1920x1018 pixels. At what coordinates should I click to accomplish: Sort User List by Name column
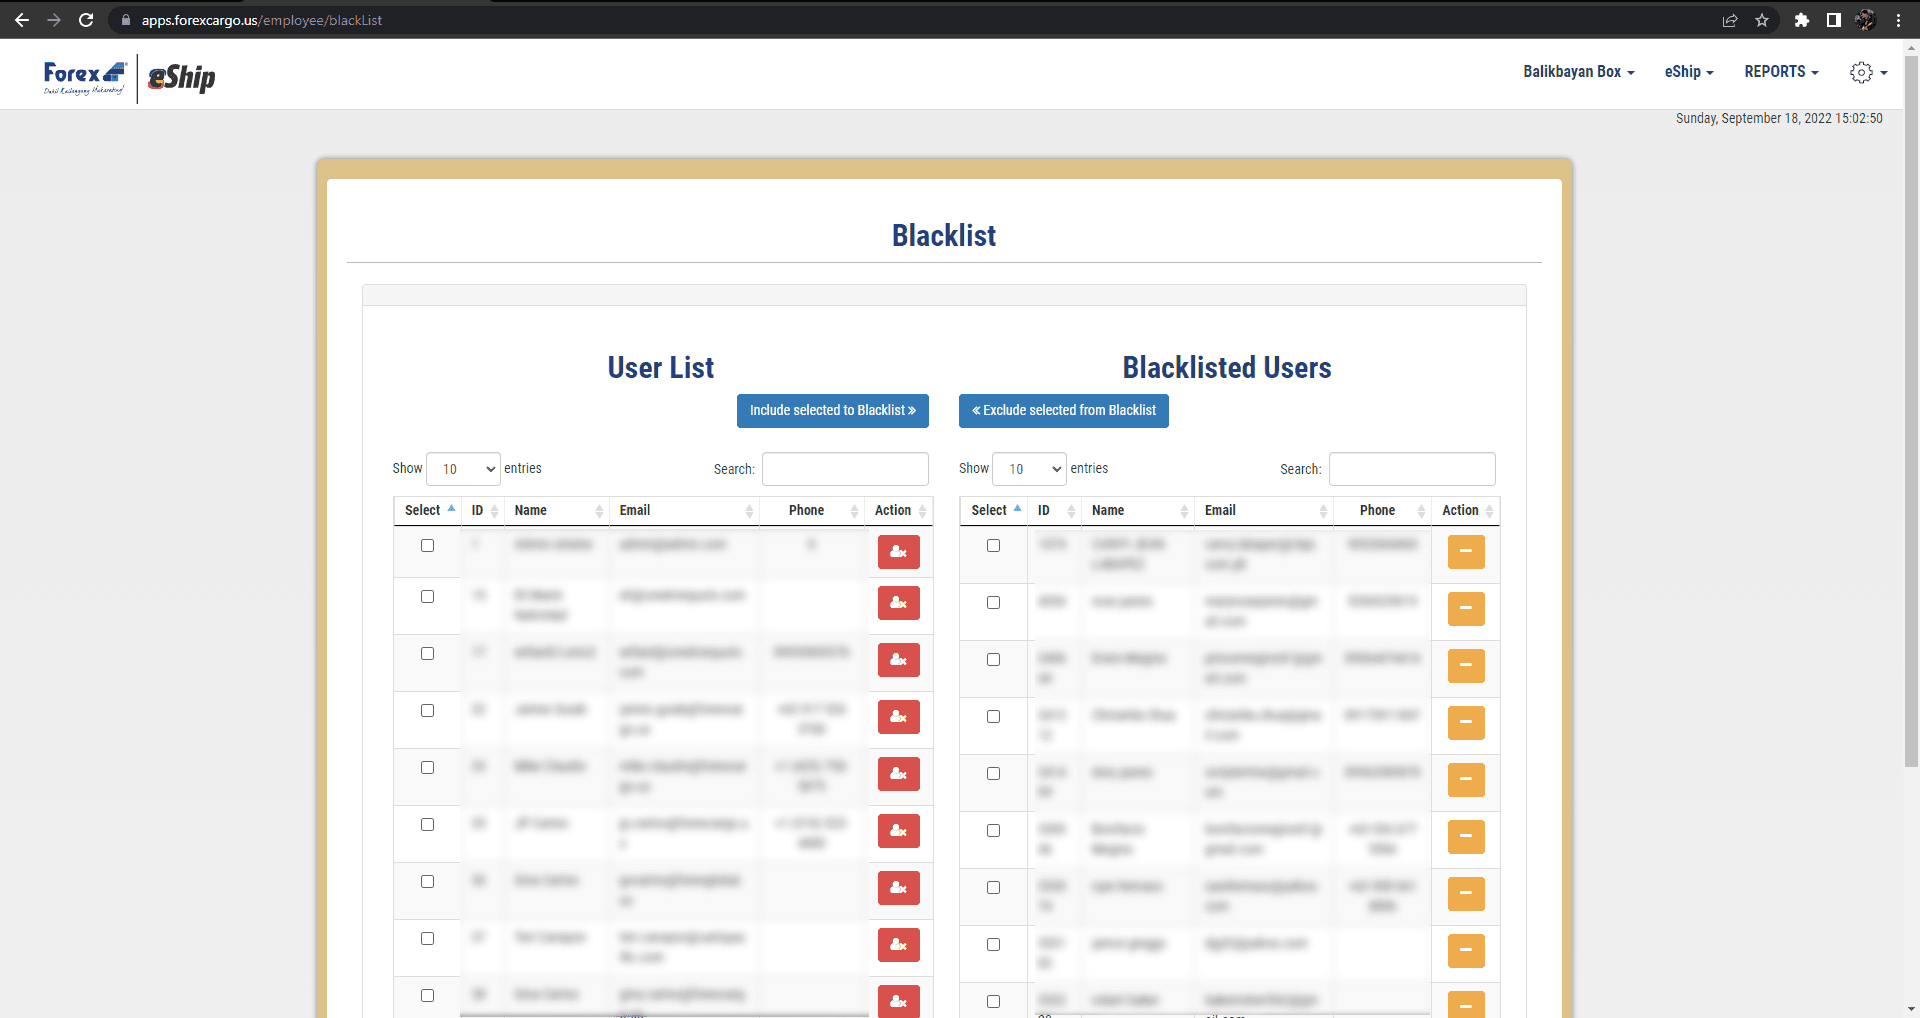557,511
